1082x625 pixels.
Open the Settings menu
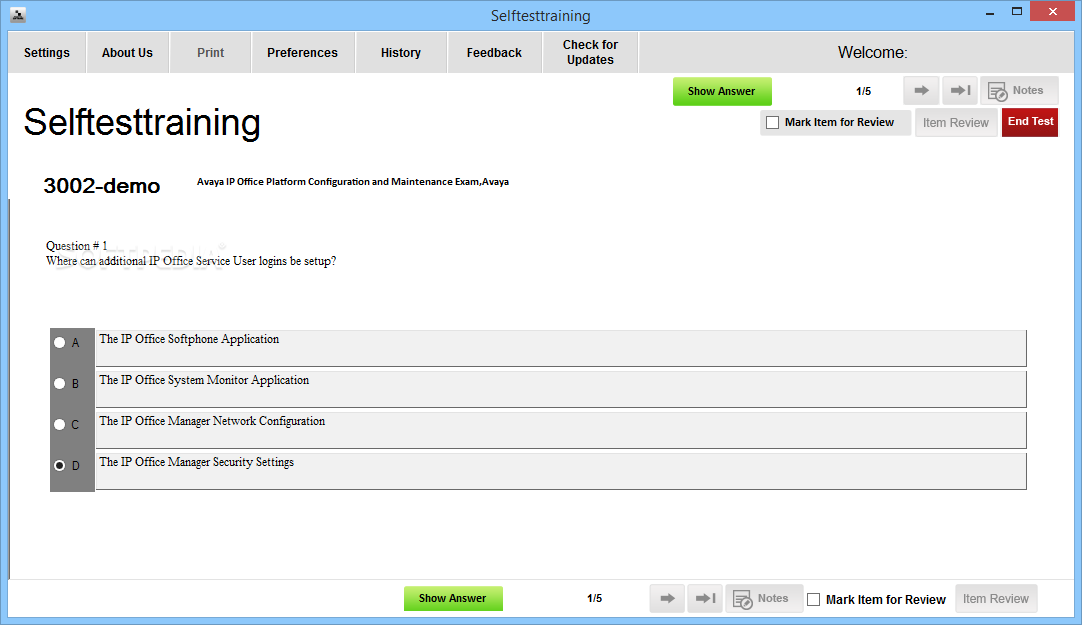47,52
